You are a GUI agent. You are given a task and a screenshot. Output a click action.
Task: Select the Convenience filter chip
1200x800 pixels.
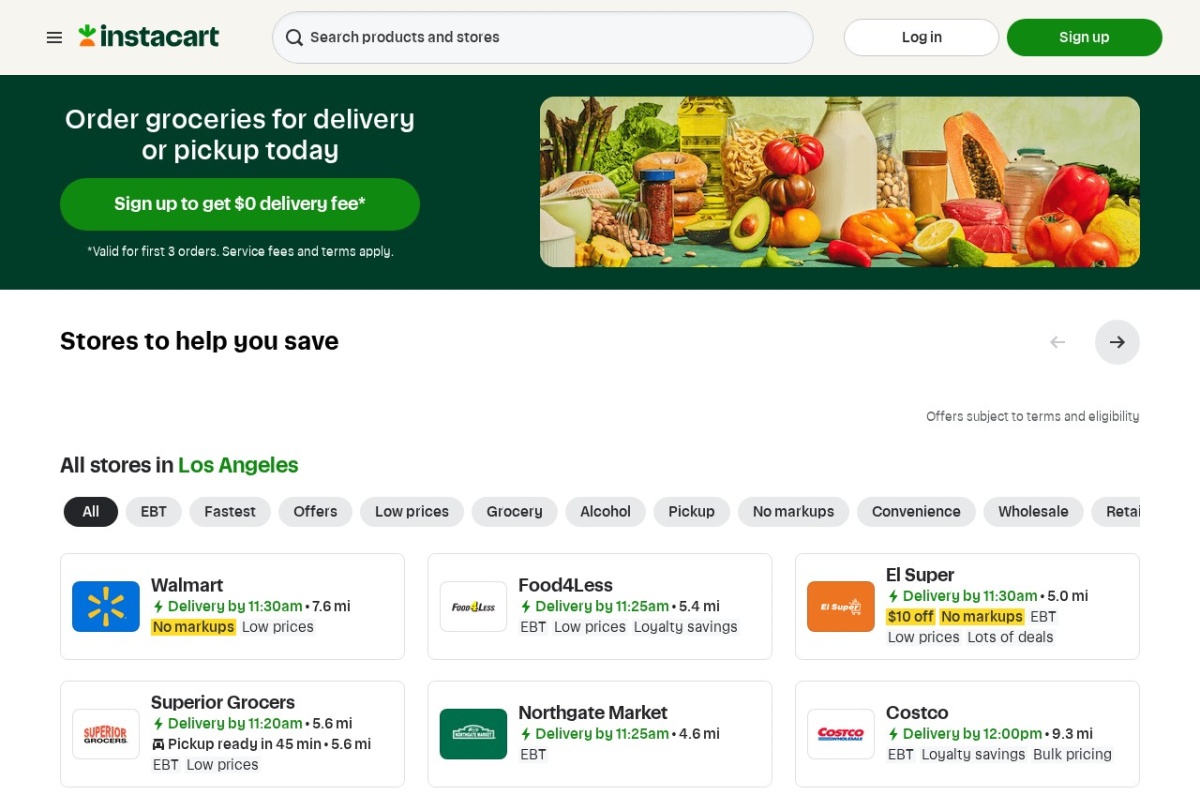point(916,511)
